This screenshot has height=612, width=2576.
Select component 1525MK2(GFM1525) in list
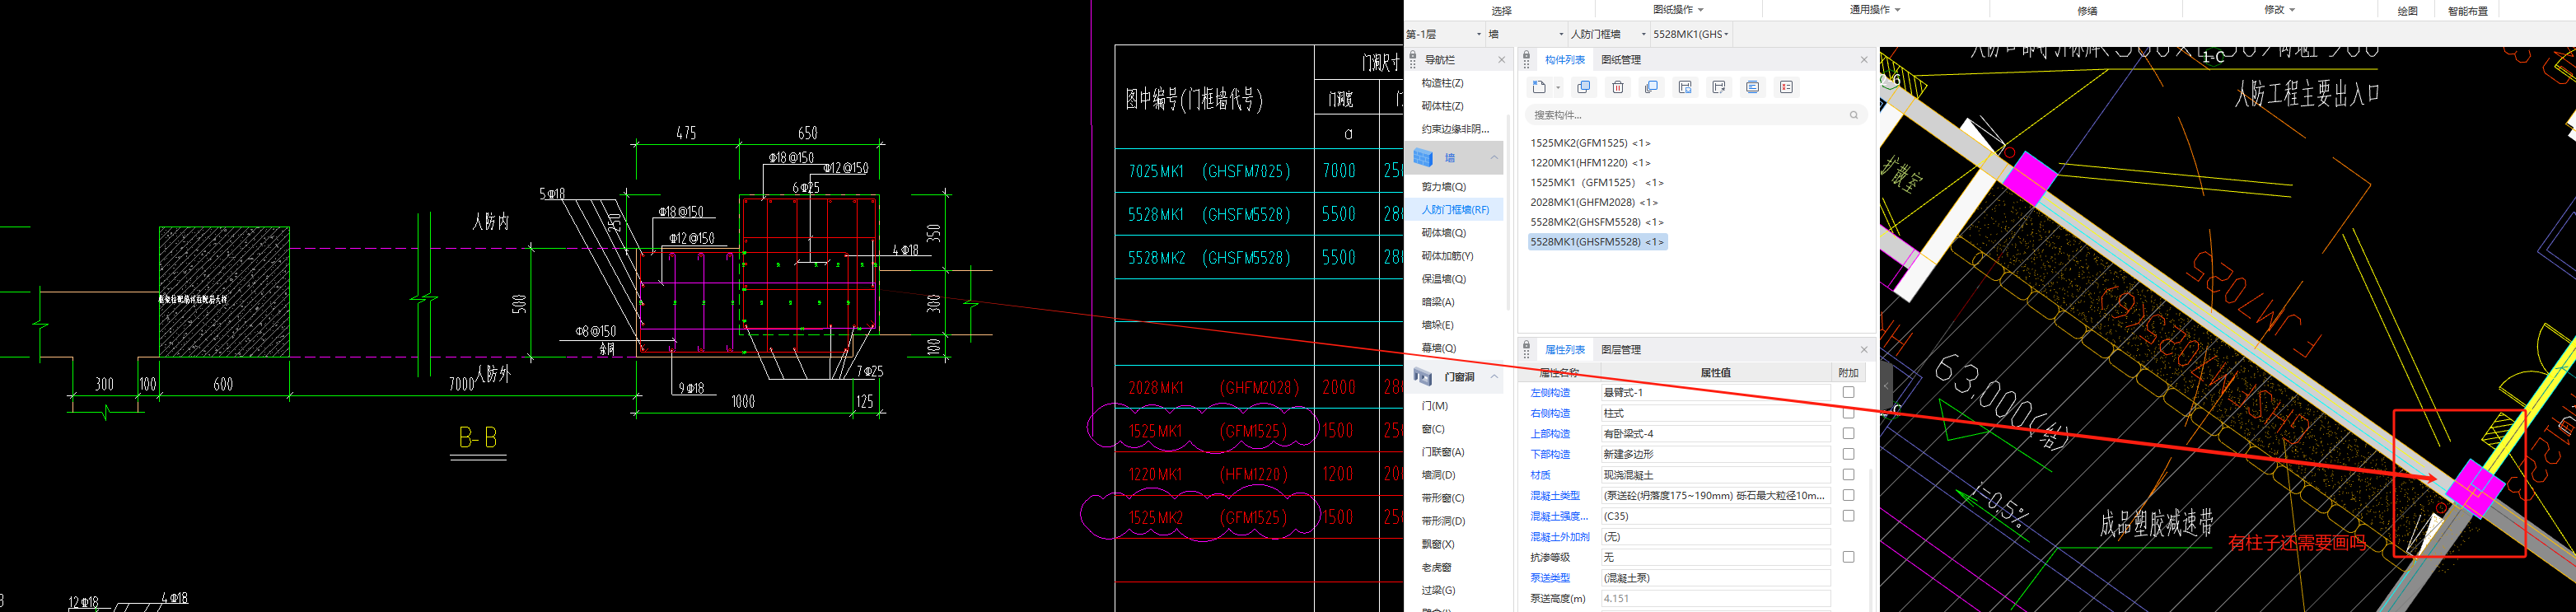pos(1590,143)
